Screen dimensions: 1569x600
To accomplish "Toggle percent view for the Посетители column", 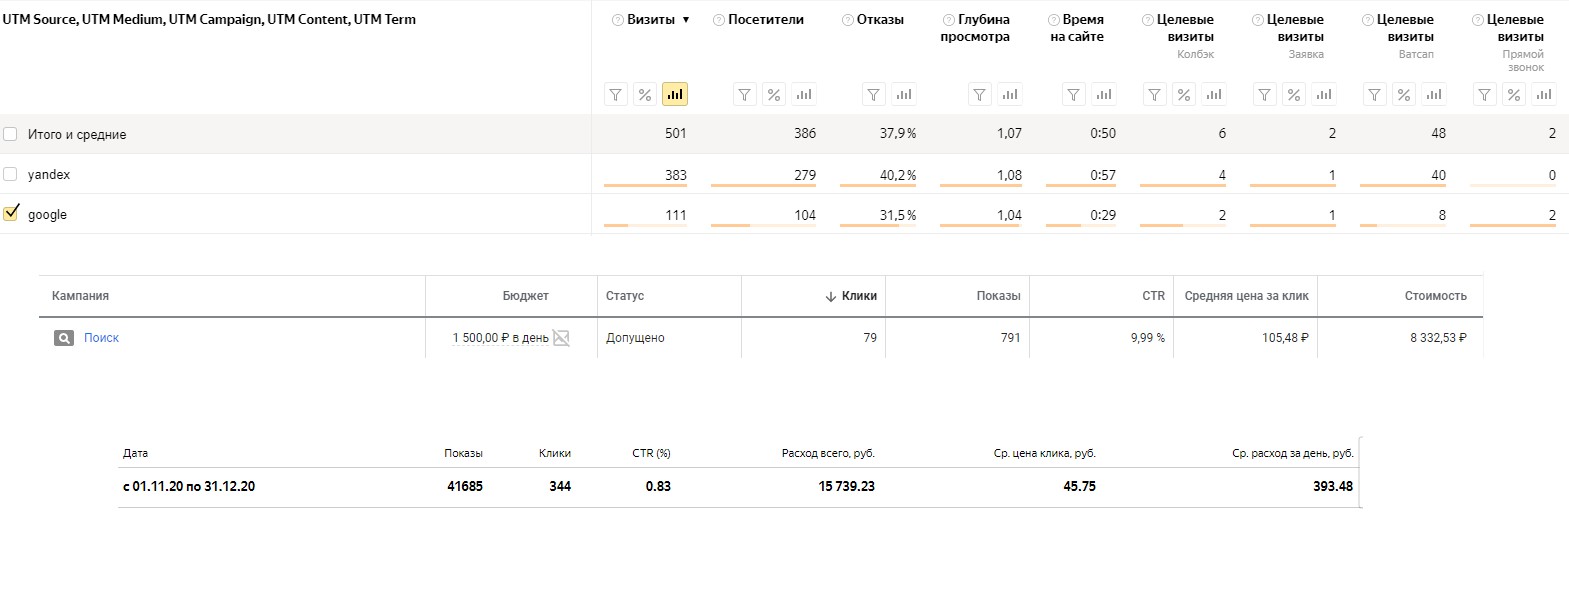I will [x=774, y=95].
